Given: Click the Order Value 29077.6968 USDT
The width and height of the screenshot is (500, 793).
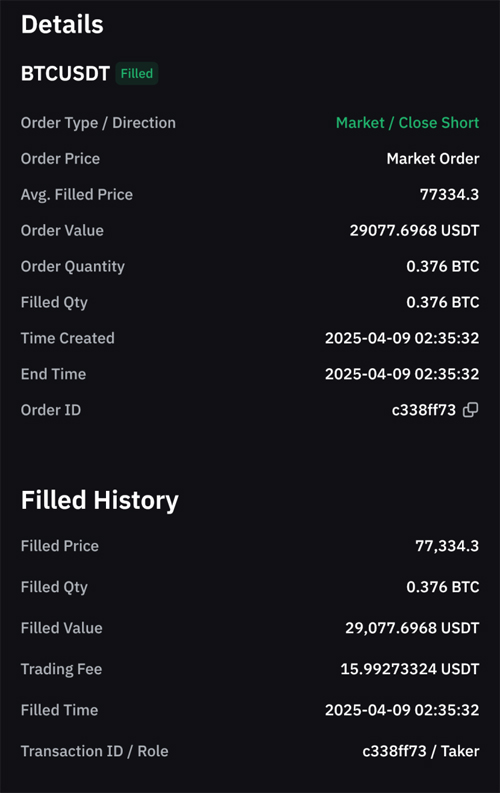Looking at the screenshot, I should tap(414, 230).
